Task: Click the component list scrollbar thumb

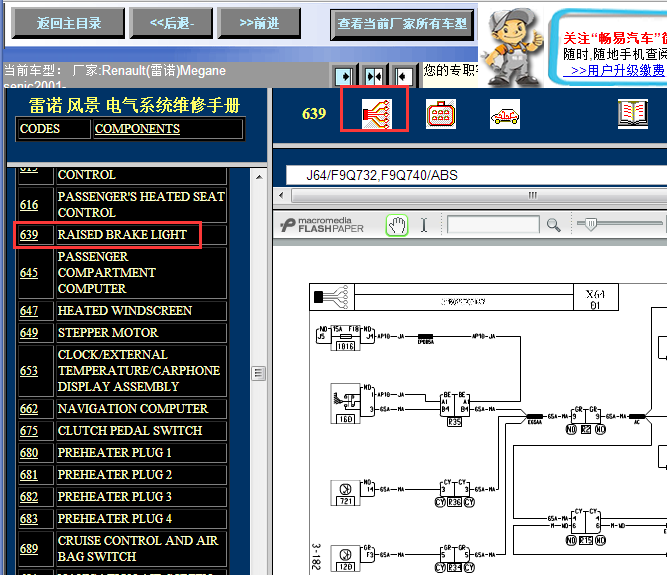Action: pos(259,373)
